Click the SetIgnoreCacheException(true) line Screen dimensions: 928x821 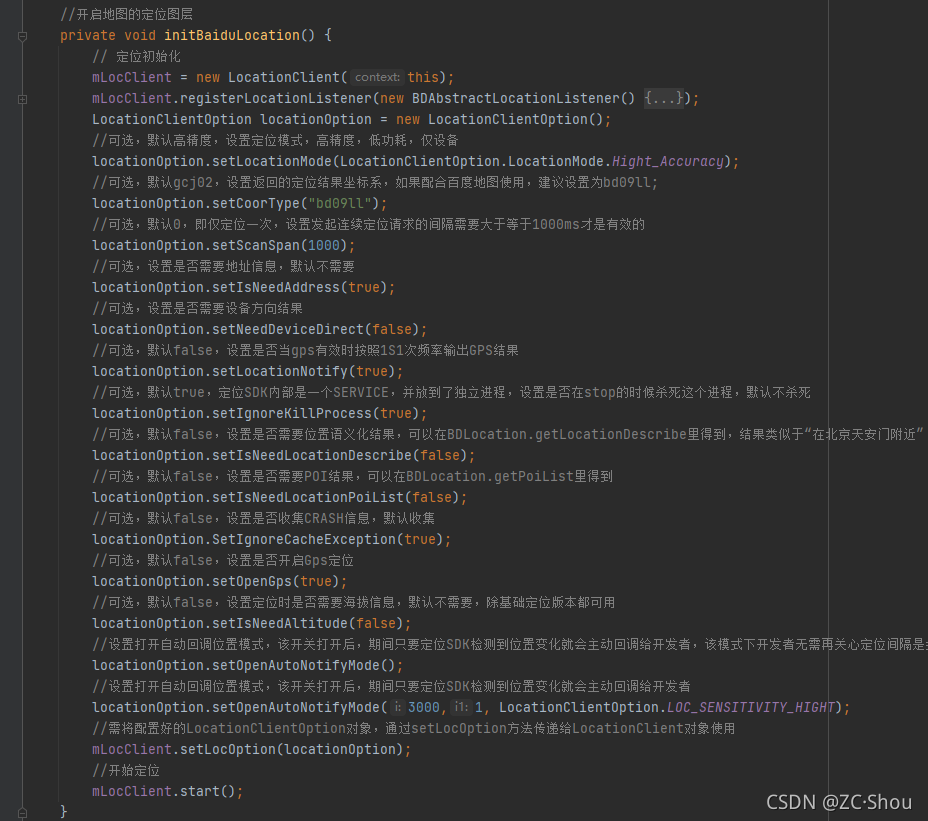272,540
